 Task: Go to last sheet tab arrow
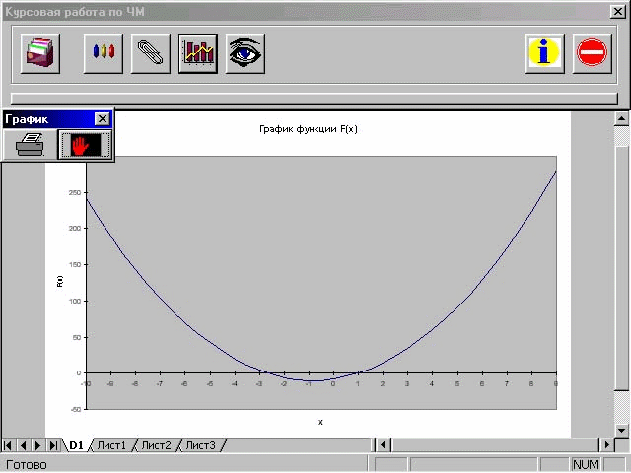pos(53,445)
